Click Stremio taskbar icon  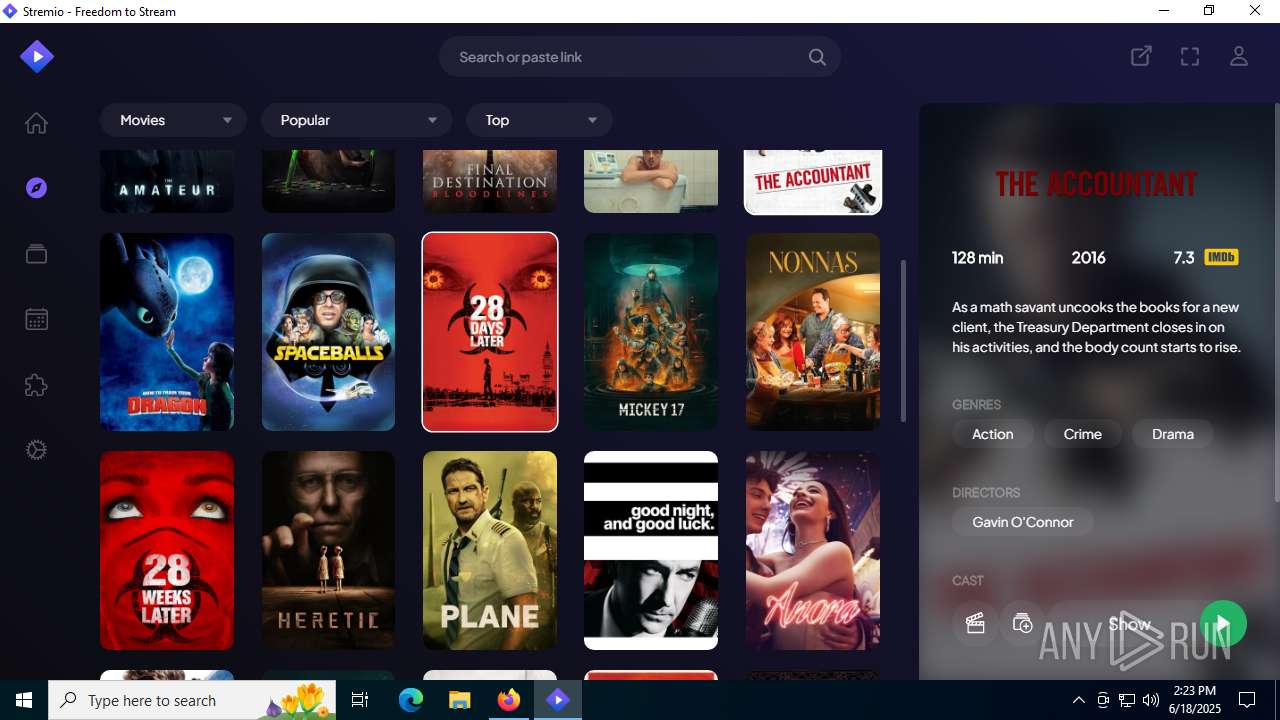pos(558,700)
